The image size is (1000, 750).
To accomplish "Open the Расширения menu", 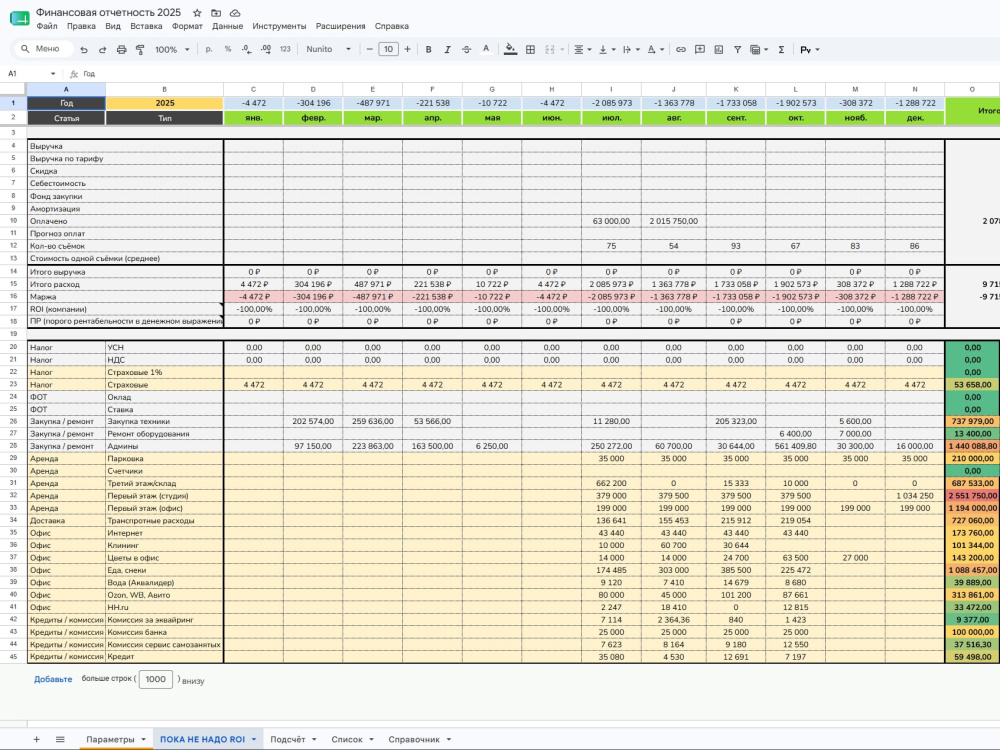I will point(341,26).
